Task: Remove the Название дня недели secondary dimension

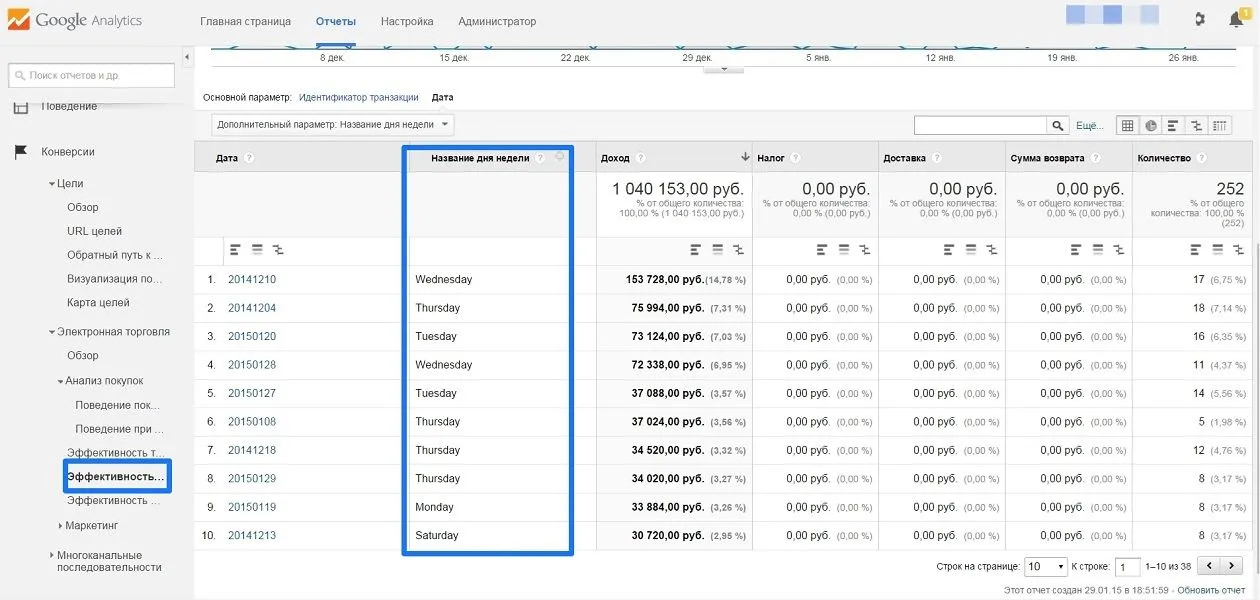Action: tap(560, 156)
